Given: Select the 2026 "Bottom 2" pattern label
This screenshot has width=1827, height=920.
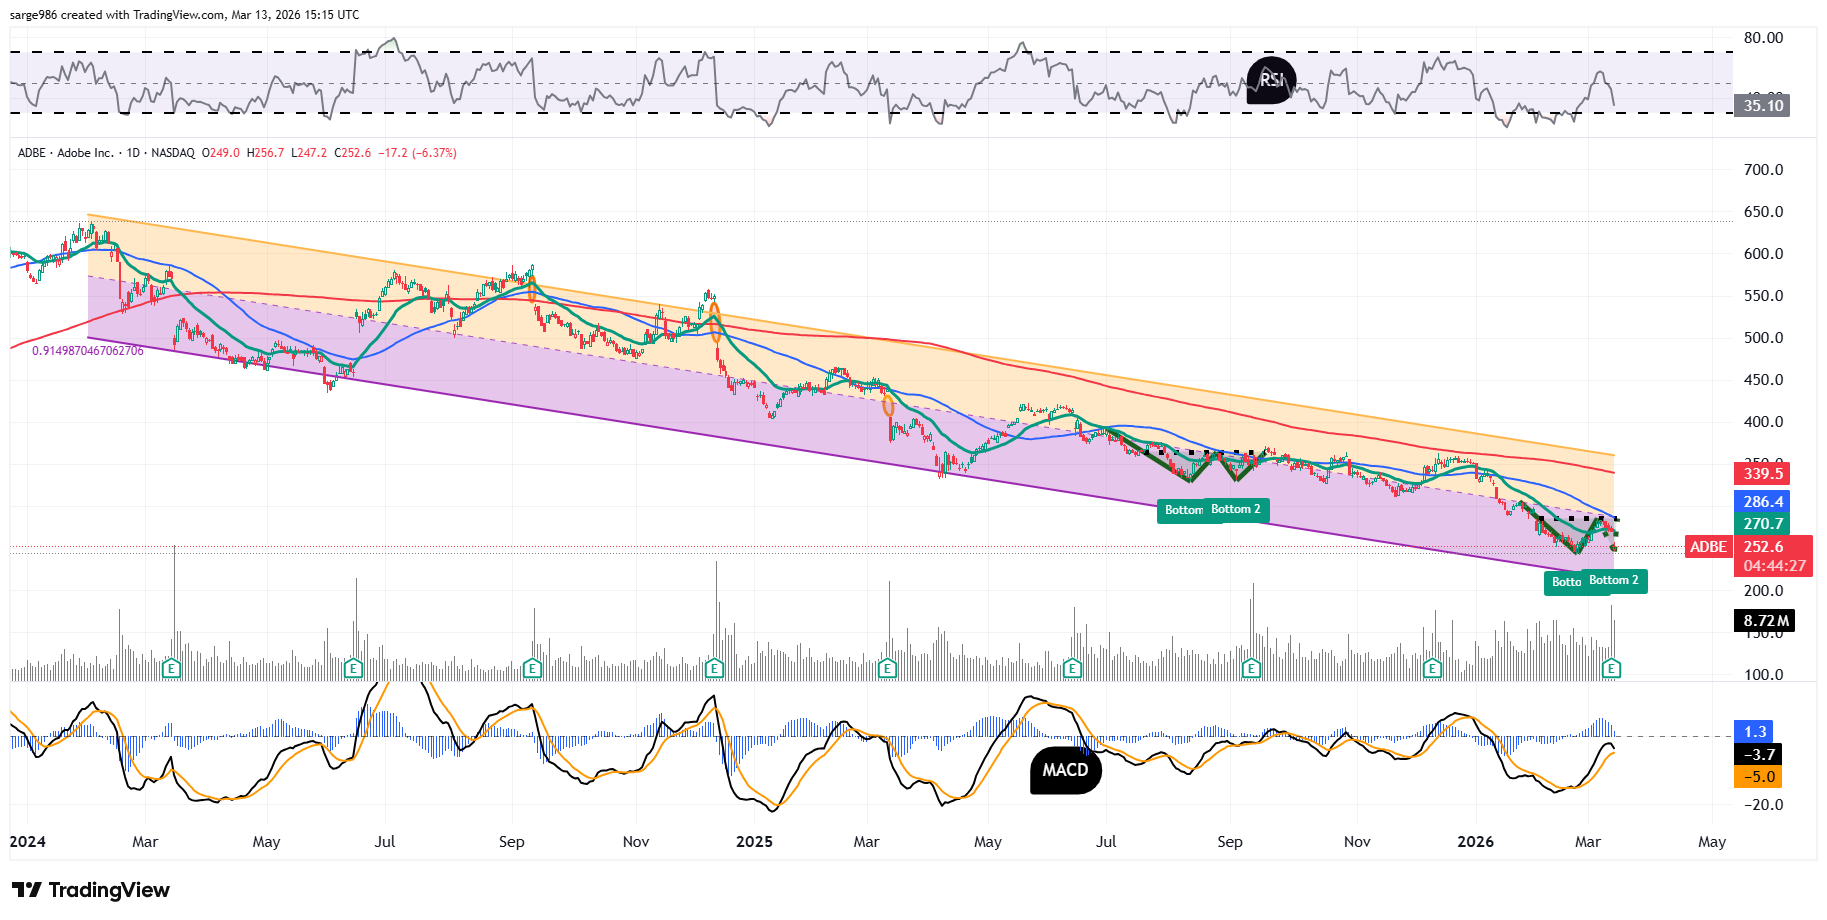Looking at the screenshot, I should [1613, 581].
